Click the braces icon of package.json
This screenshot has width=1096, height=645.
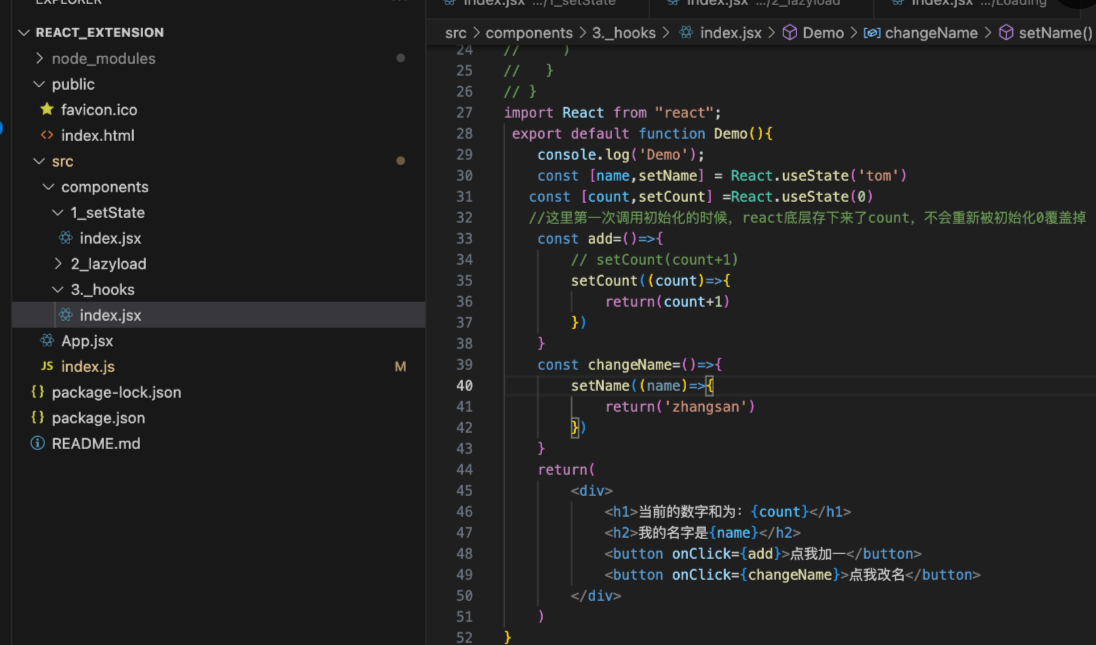pyautogui.click(x=38, y=418)
